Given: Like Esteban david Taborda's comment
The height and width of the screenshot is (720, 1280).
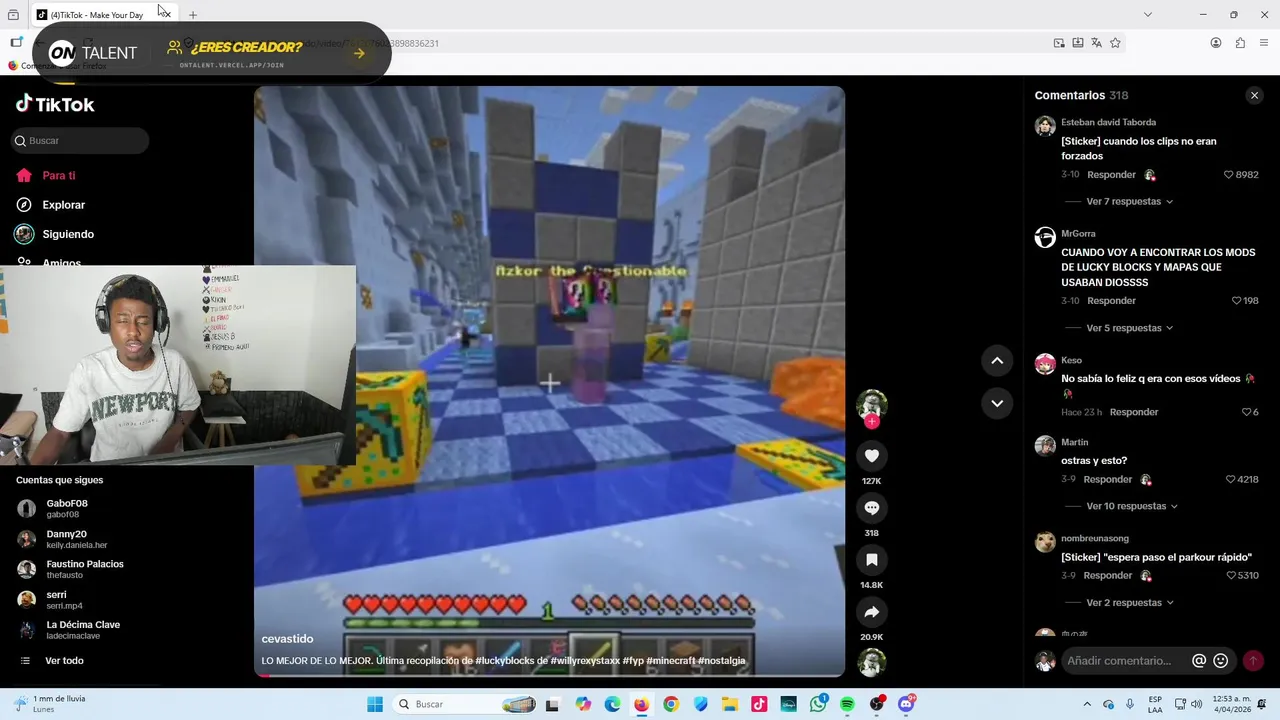Looking at the screenshot, I should click(1229, 175).
